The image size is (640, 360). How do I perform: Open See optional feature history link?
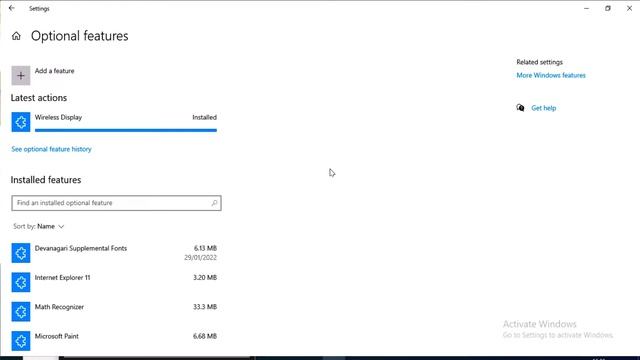51,149
